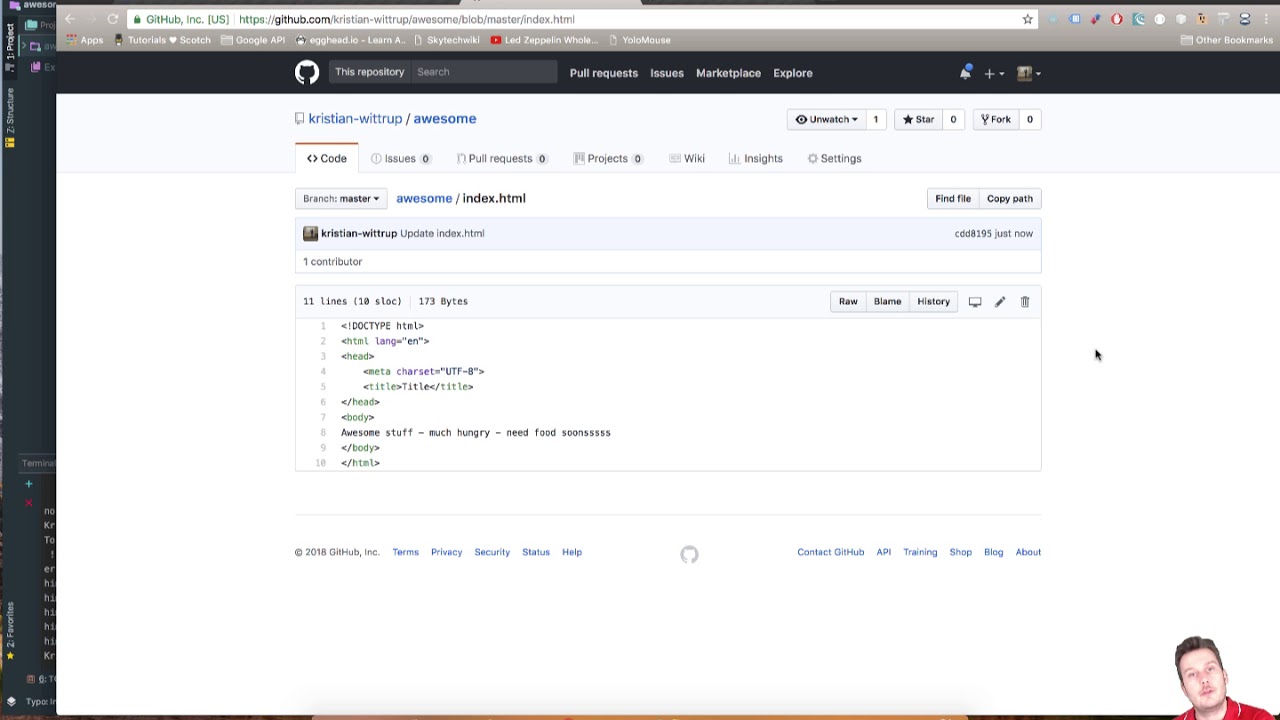
Task: Open the Training footer link
Action: tap(920, 552)
